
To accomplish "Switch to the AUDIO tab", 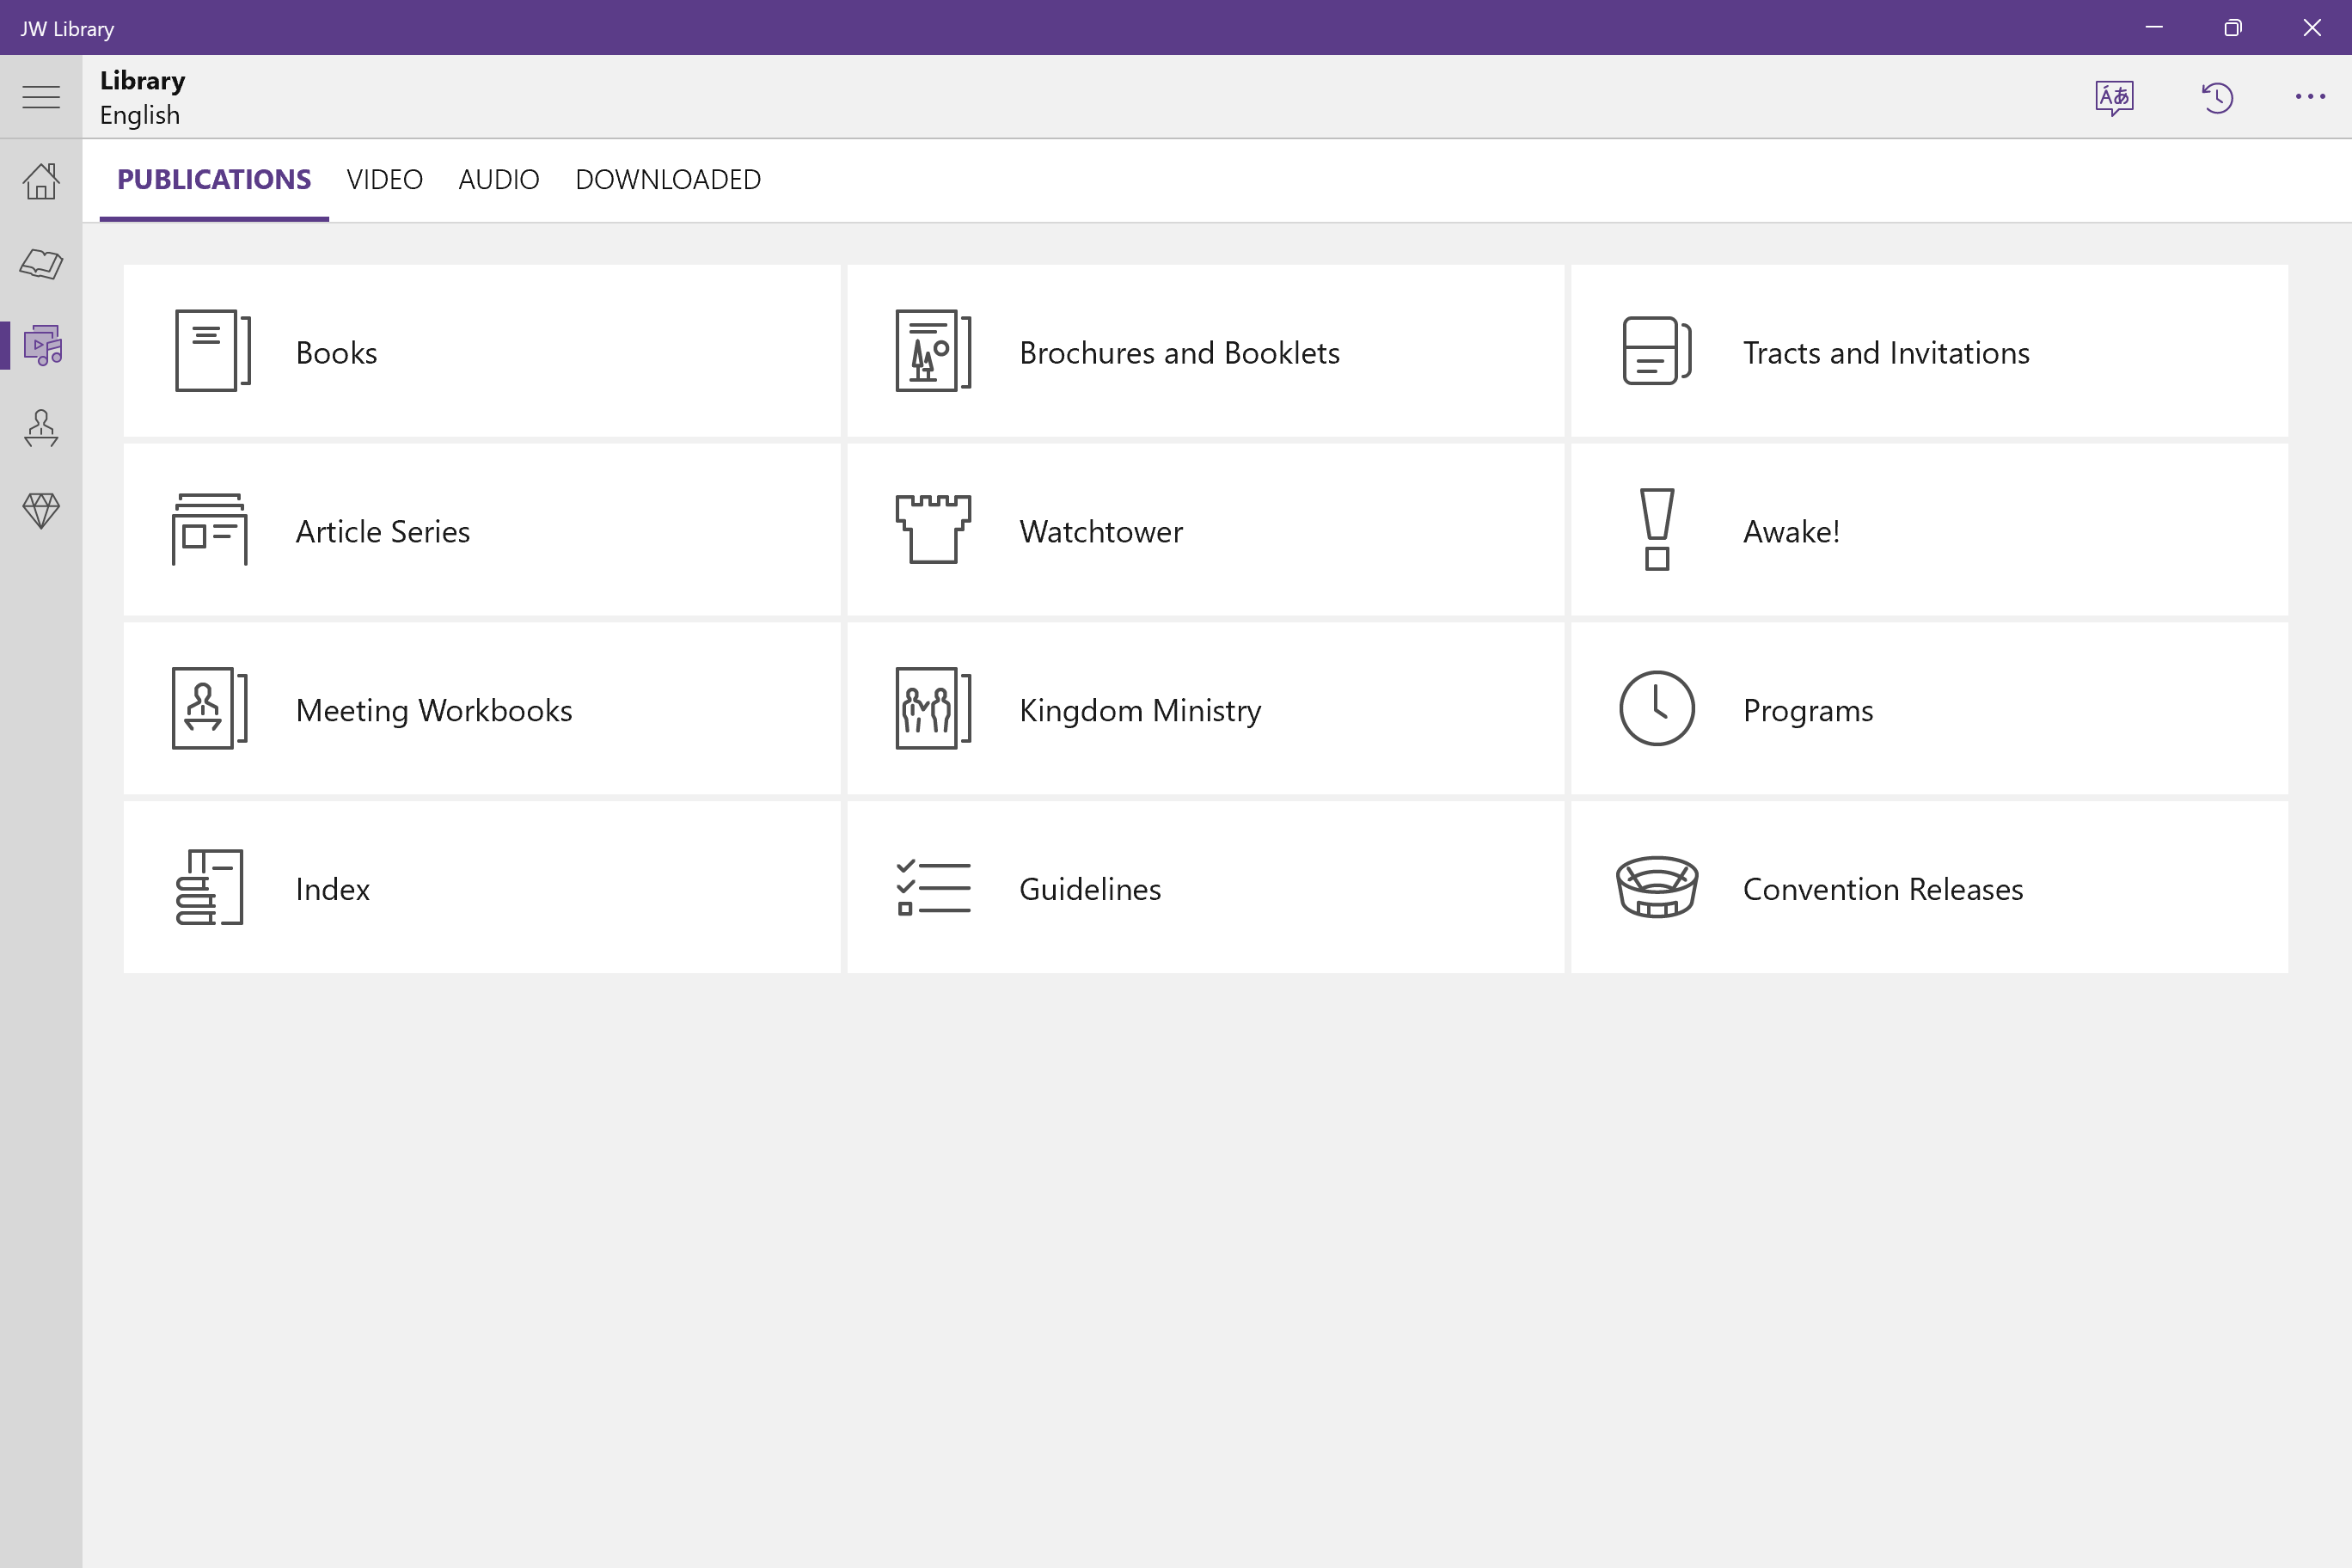I will click(499, 180).
